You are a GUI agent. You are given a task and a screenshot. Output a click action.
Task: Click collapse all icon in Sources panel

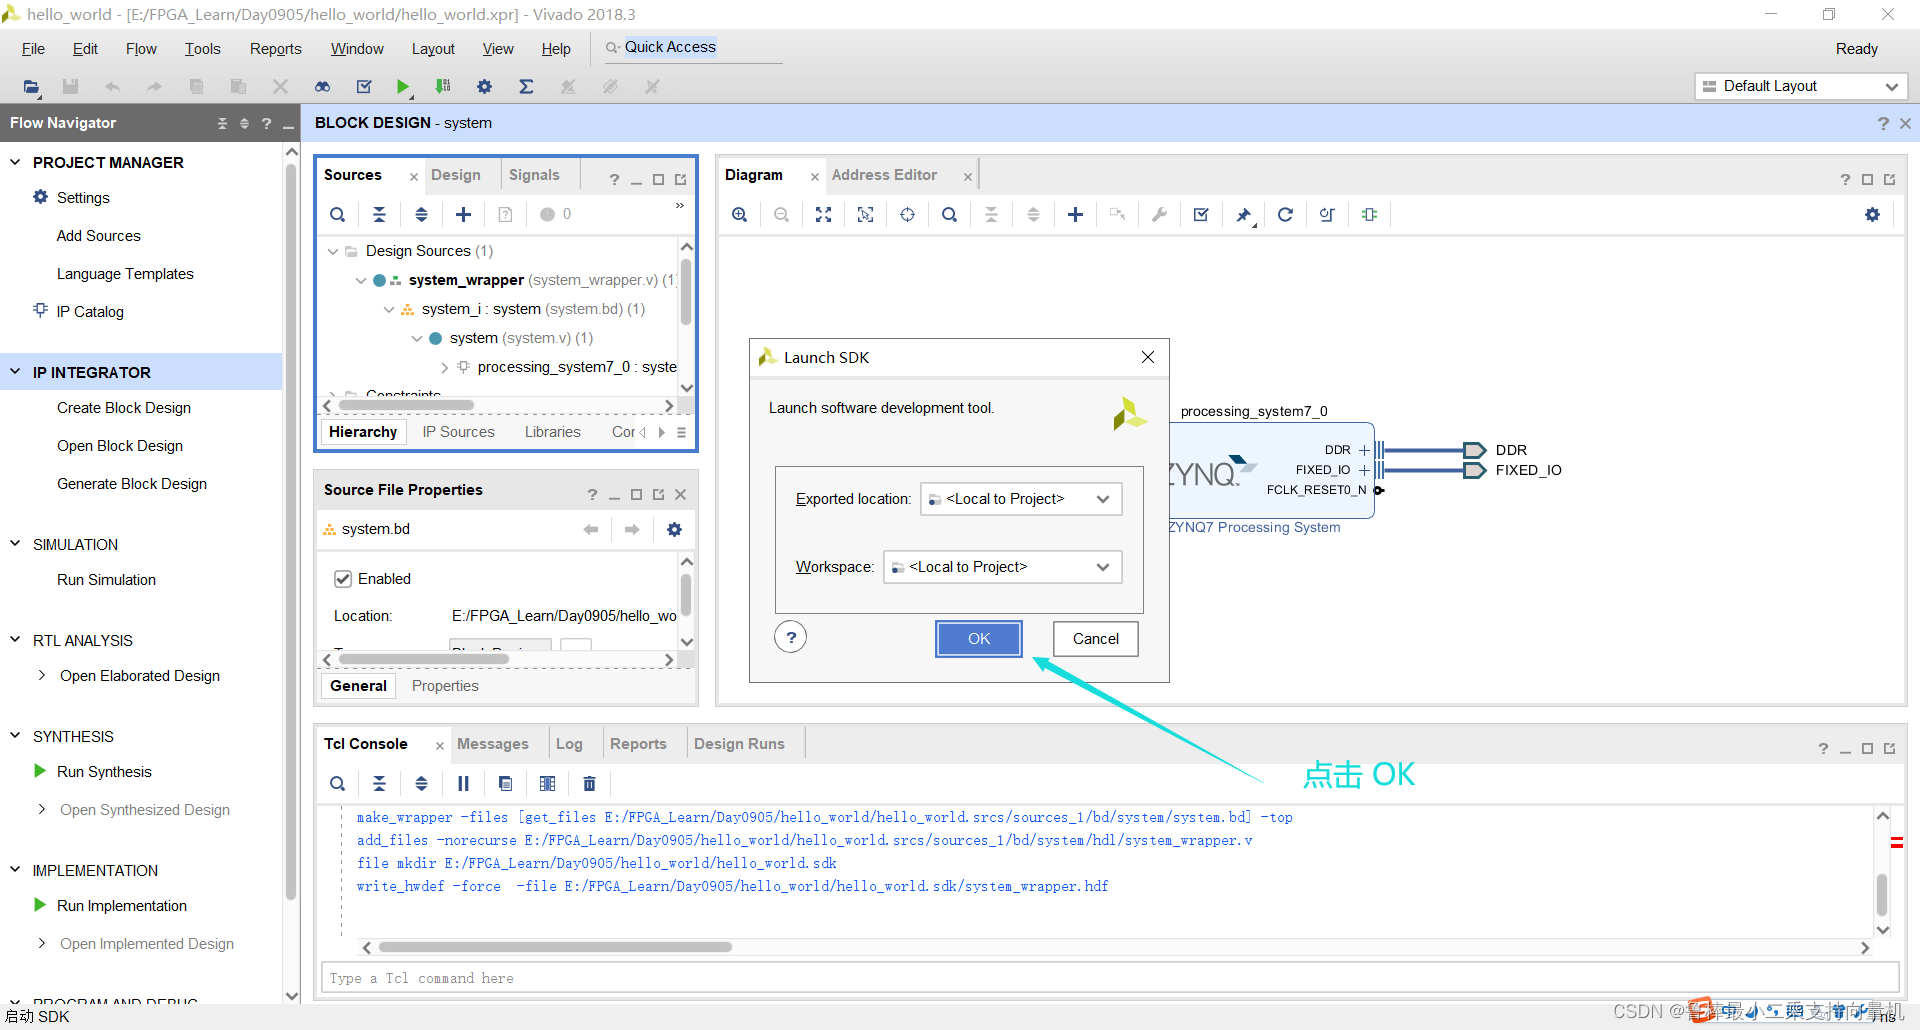pos(380,214)
